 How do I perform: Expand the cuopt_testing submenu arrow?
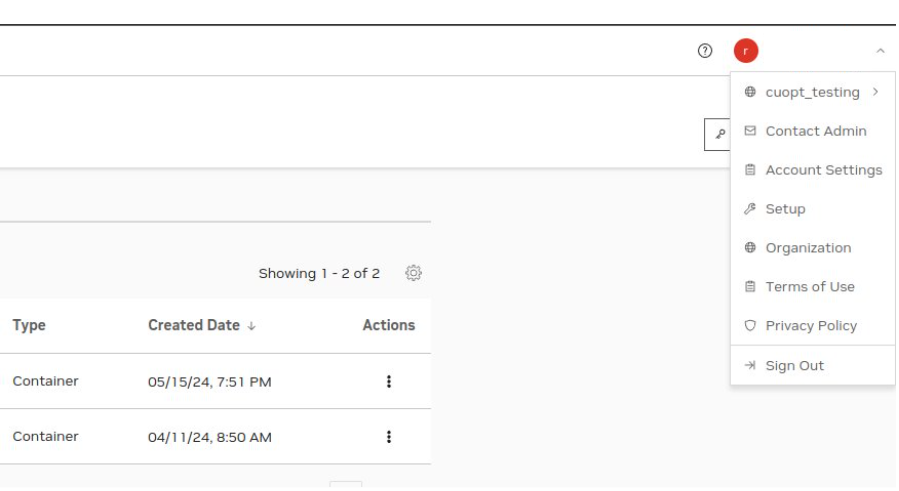(x=875, y=92)
